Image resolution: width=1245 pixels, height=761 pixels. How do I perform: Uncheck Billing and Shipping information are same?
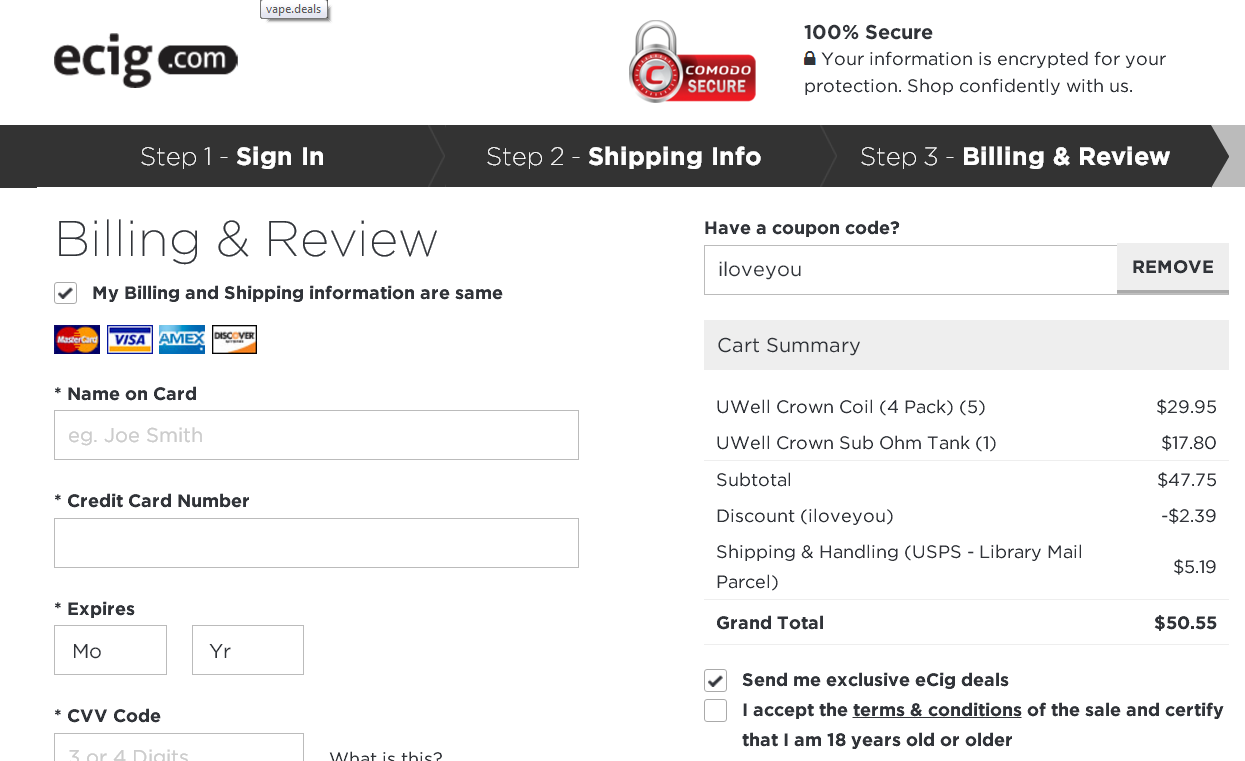pyautogui.click(x=66, y=293)
